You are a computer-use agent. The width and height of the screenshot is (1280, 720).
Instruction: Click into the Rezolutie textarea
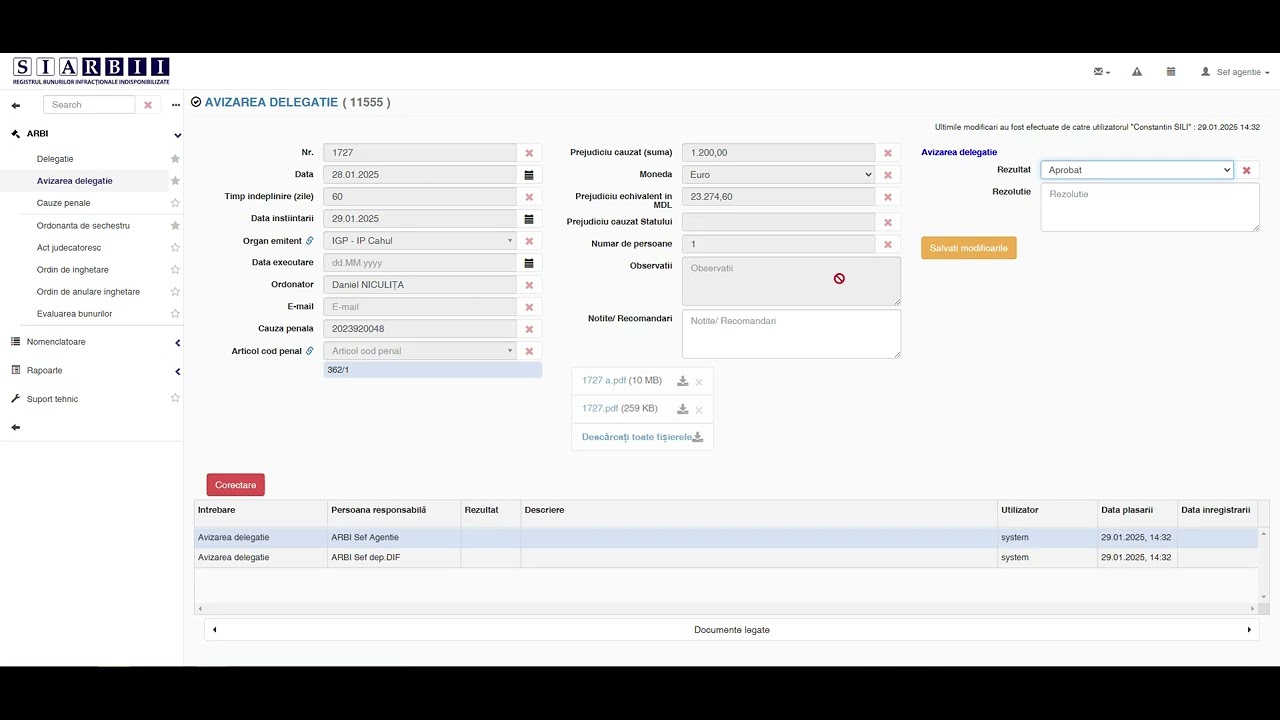click(x=1150, y=207)
